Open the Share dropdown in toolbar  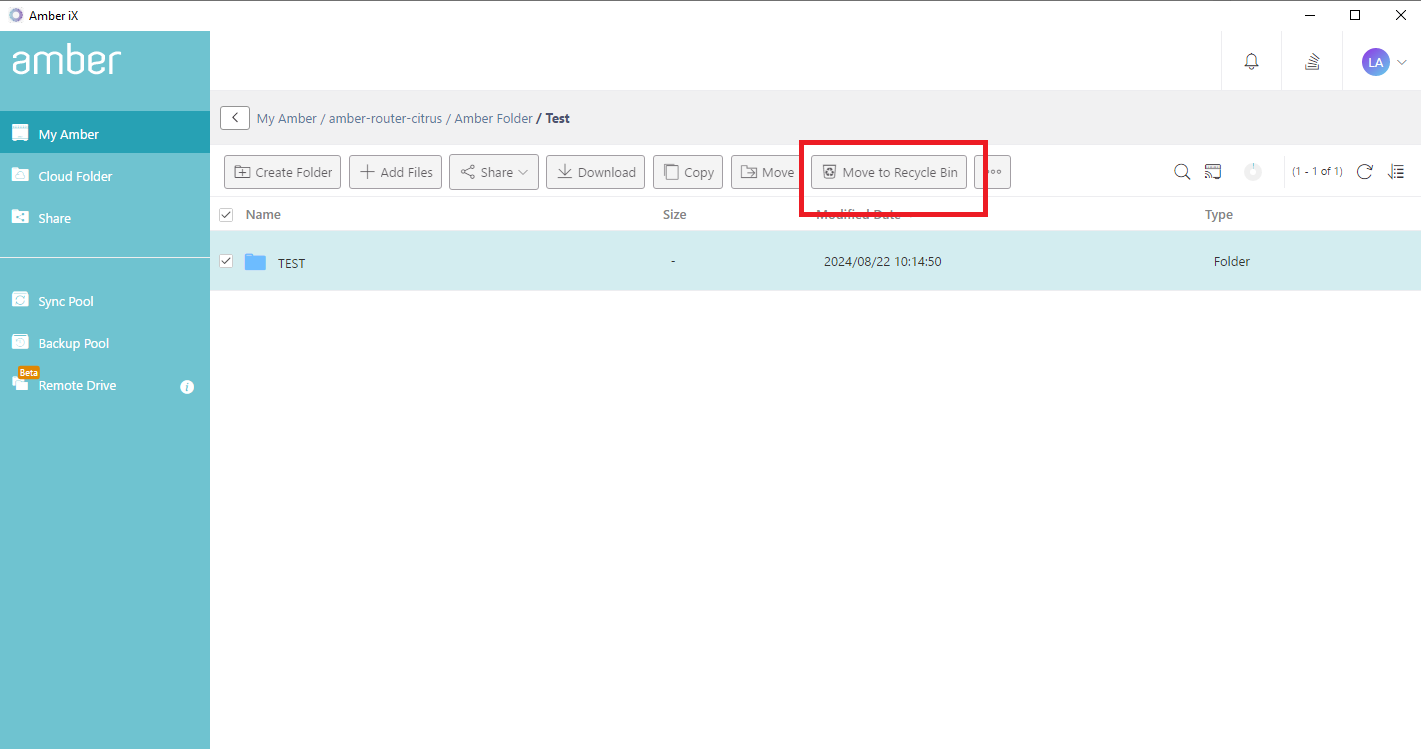(x=494, y=172)
